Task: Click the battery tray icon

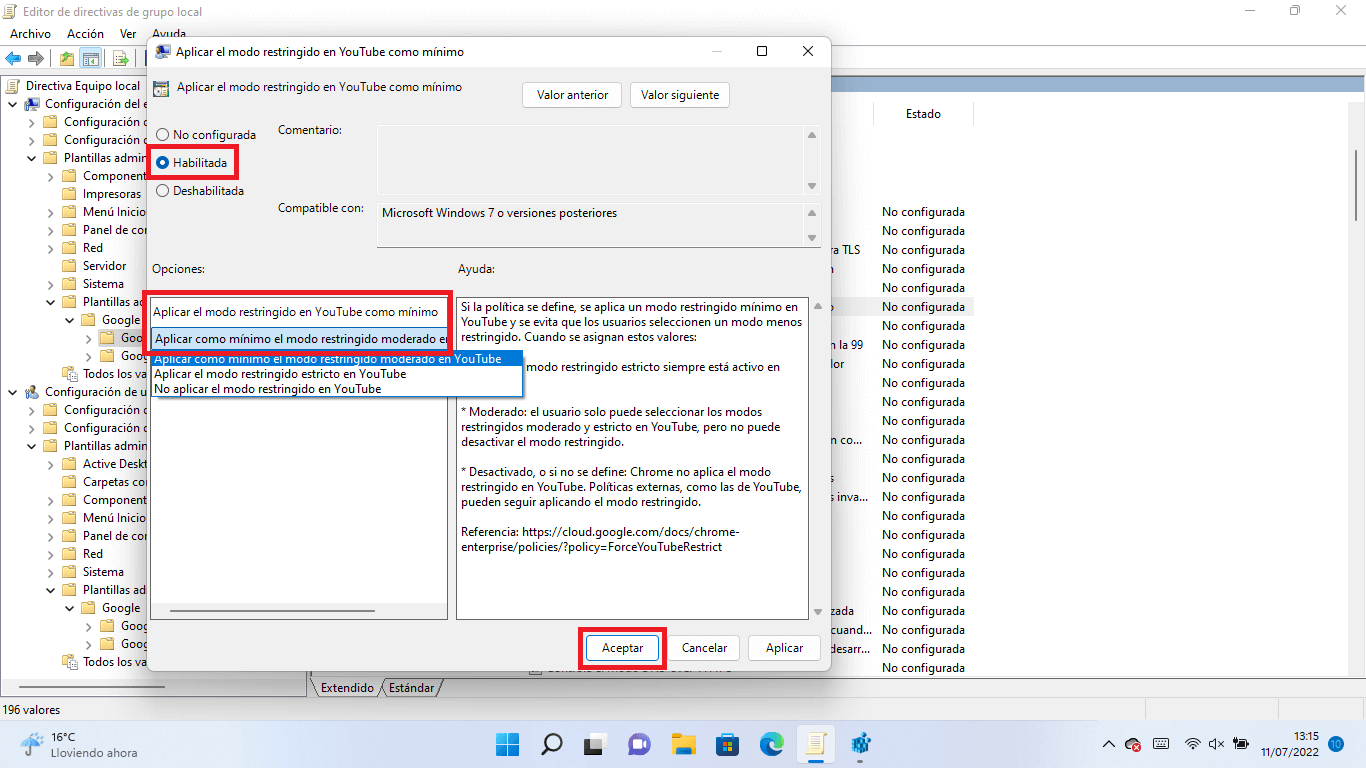Action: click(x=1241, y=744)
